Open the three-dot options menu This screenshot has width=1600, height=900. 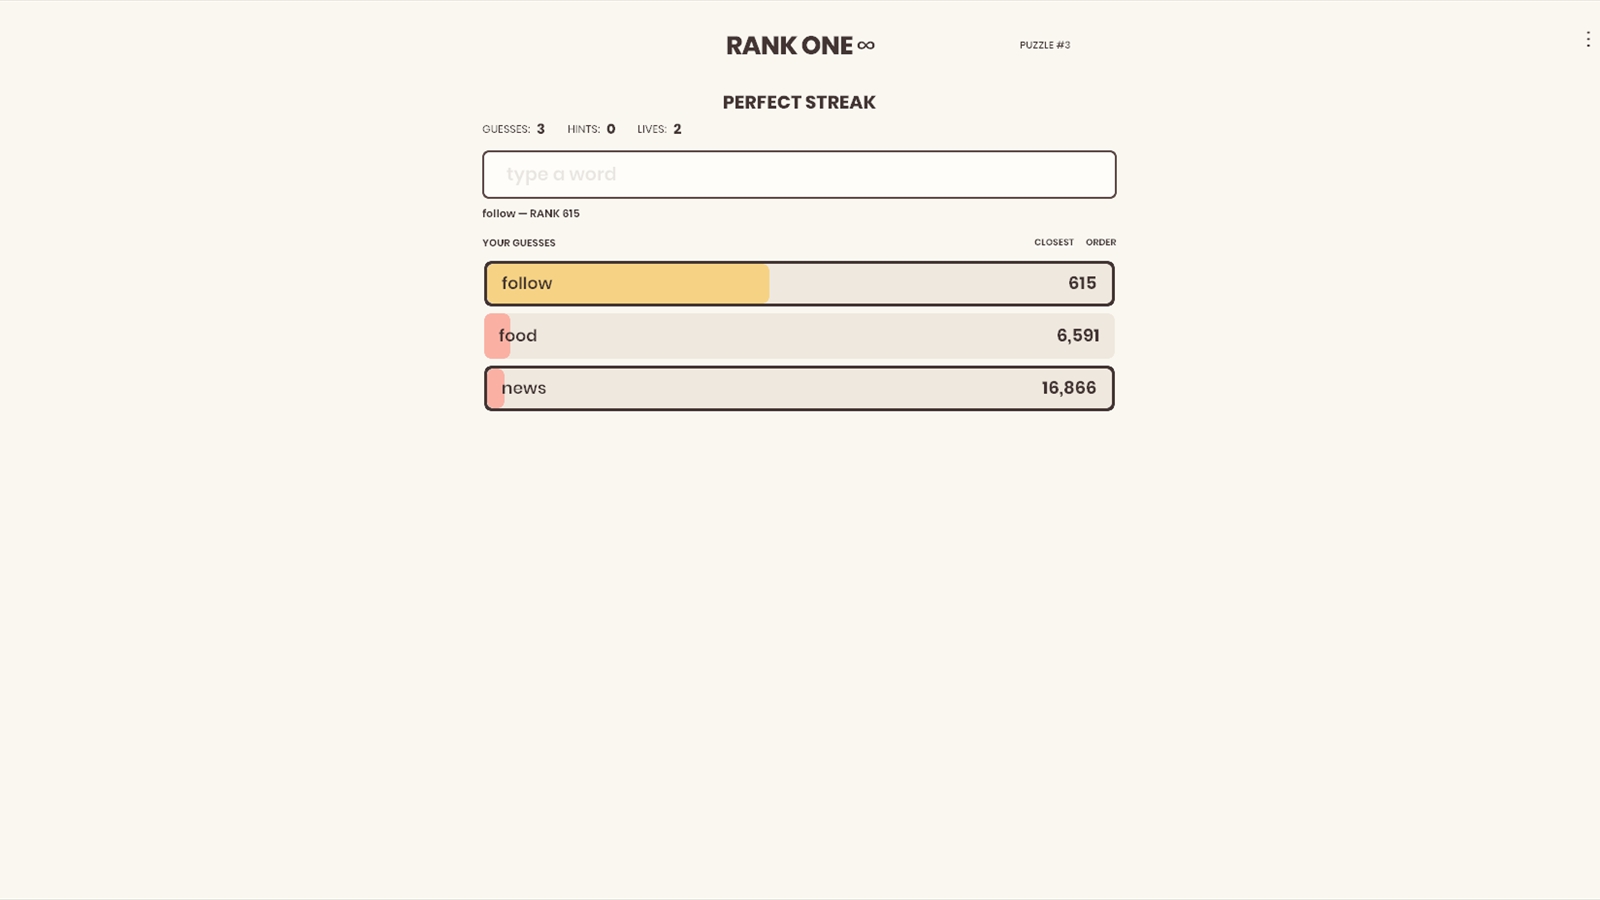tap(1587, 39)
